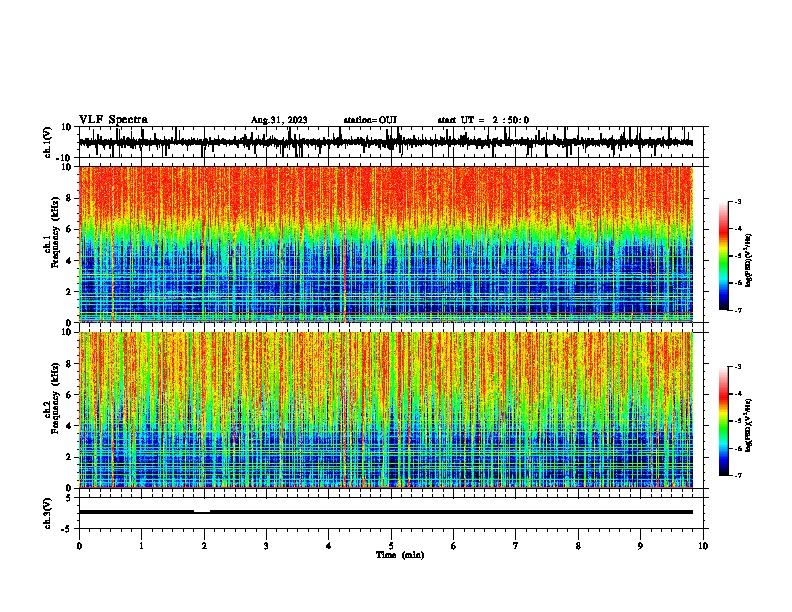Image resolution: width=792 pixels, height=612 pixels.
Task: Click the "VLF Spectra" plot title
Action: (114, 120)
